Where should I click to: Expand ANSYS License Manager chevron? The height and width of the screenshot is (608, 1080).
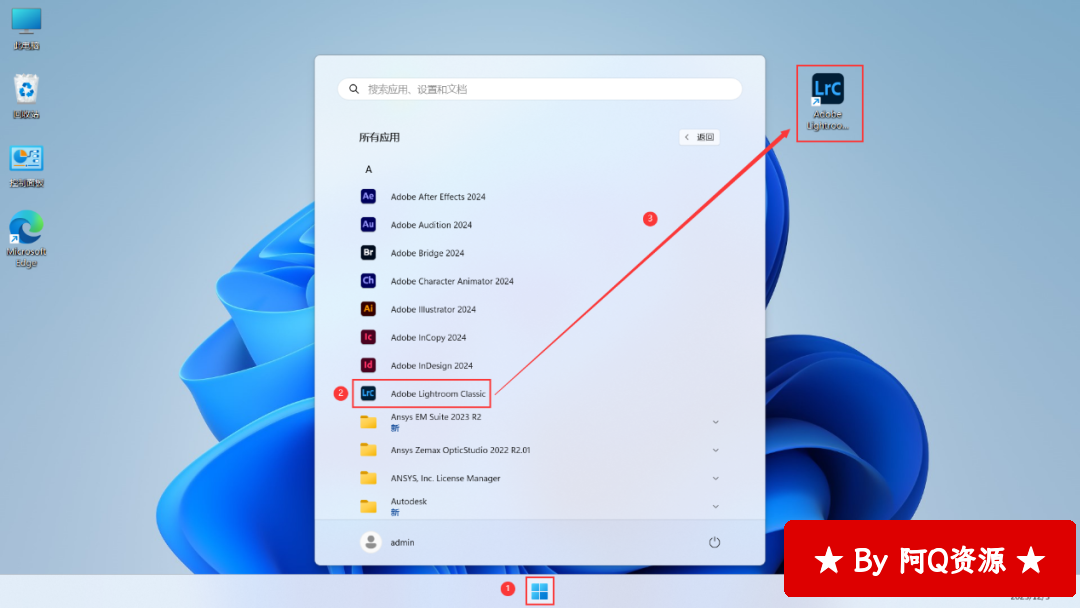[x=716, y=479]
